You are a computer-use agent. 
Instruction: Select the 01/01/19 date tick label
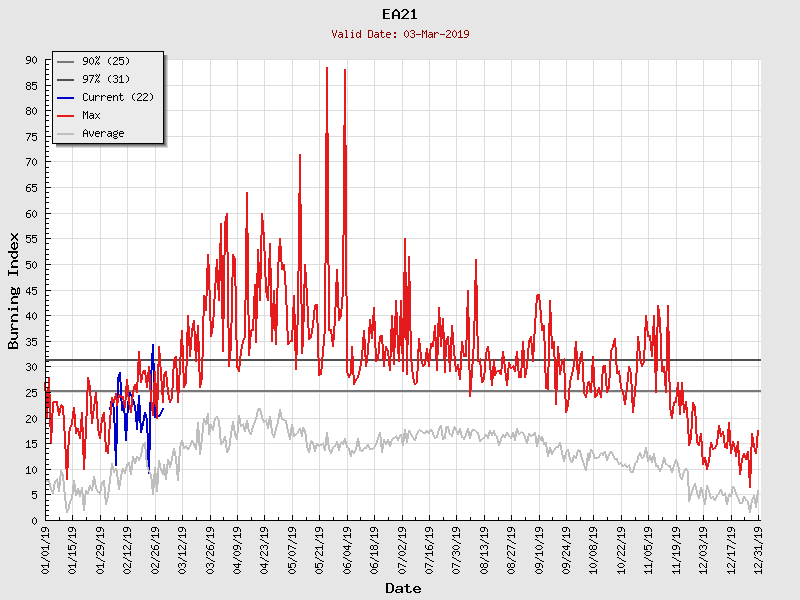(x=47, y=549)
